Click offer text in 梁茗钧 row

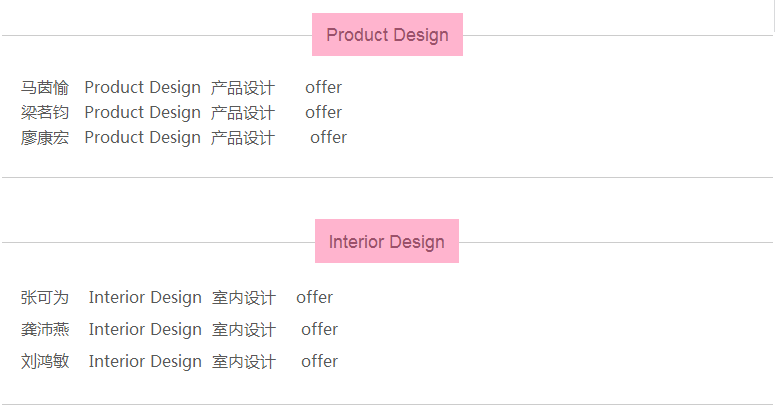323,113
